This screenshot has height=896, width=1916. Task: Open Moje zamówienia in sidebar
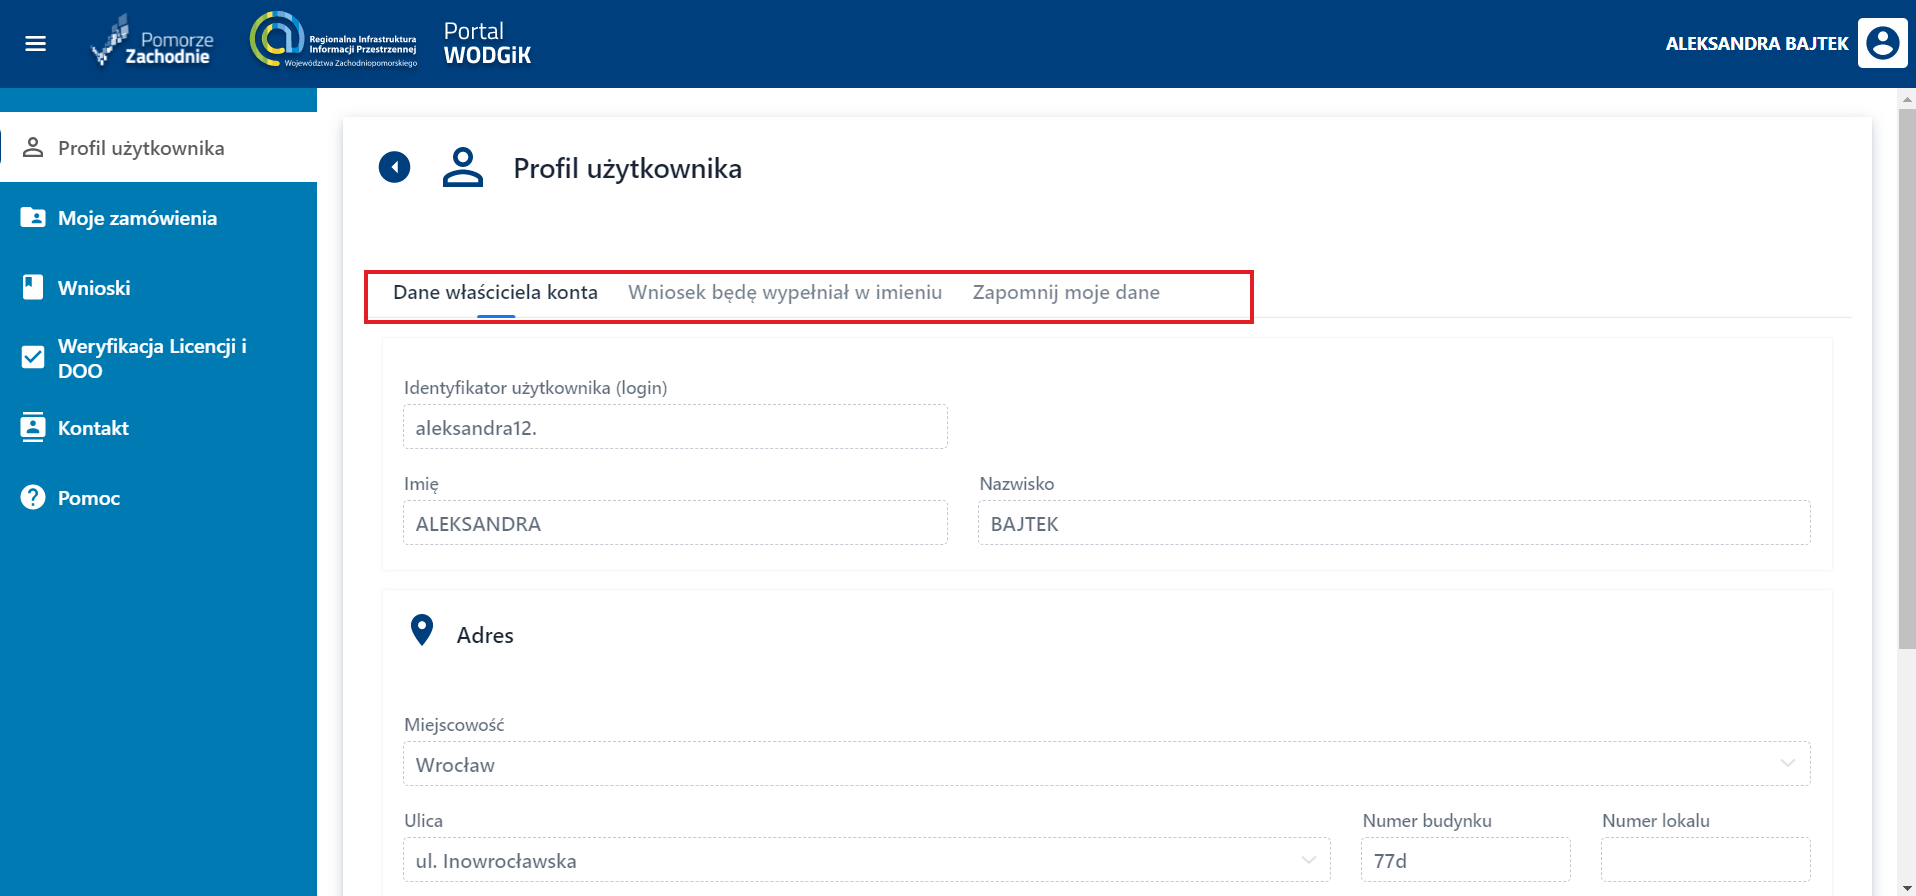coord(159,218)
